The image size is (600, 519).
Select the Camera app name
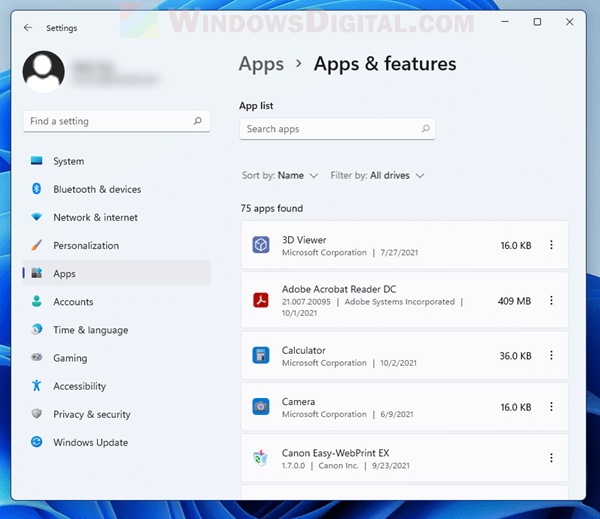(x=298, y=401)
